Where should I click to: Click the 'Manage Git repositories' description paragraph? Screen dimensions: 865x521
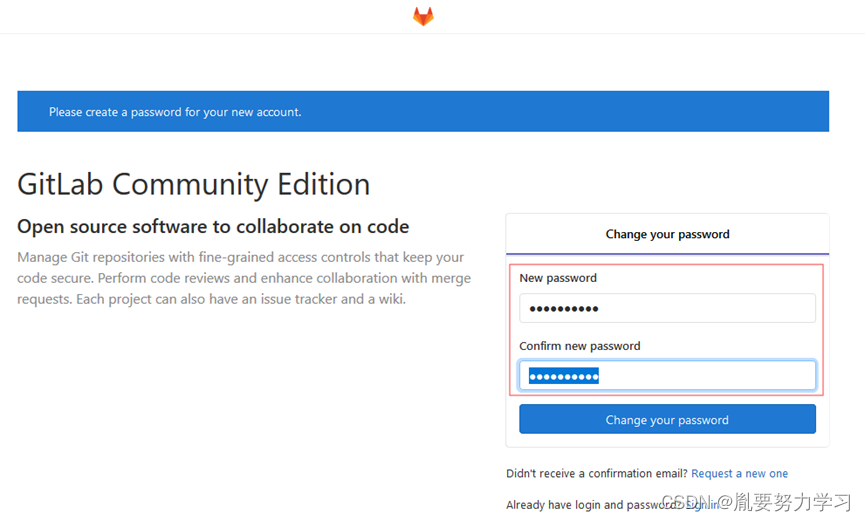(x=244, y=278)
